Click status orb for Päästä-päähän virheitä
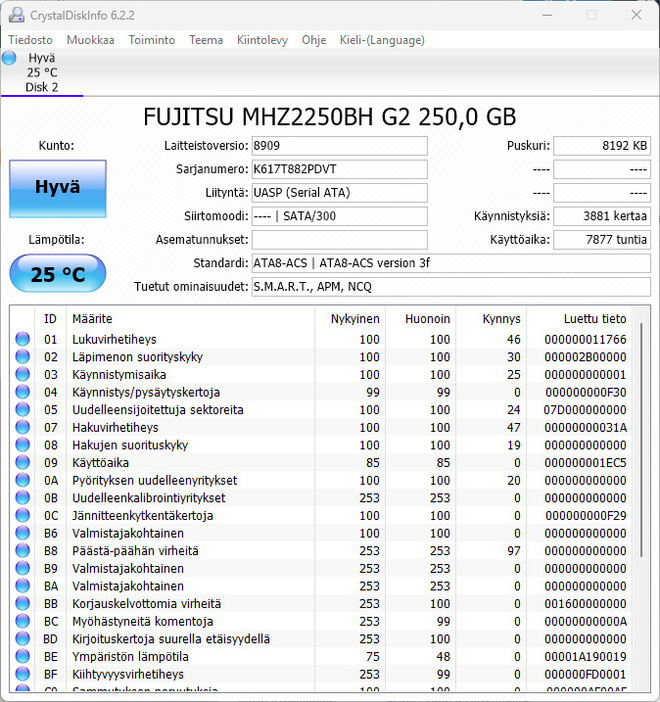This screenshot has height=702, width=660. (22, 550)
